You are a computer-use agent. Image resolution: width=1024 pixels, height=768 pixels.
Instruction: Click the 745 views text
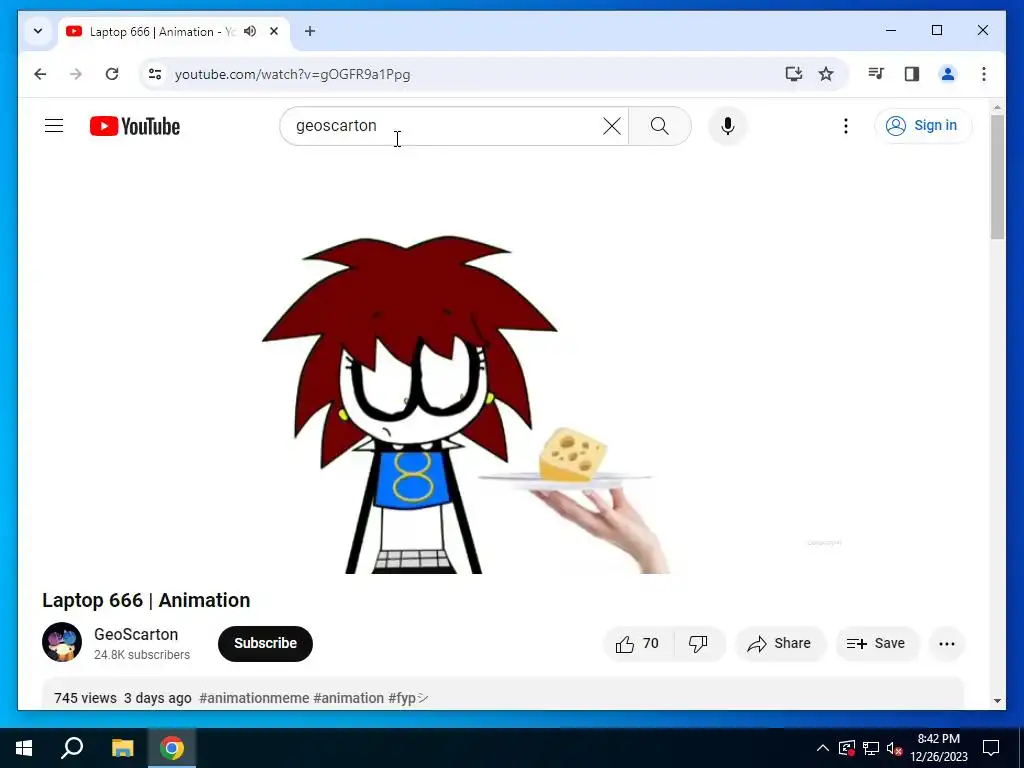(x=86, y=698)
